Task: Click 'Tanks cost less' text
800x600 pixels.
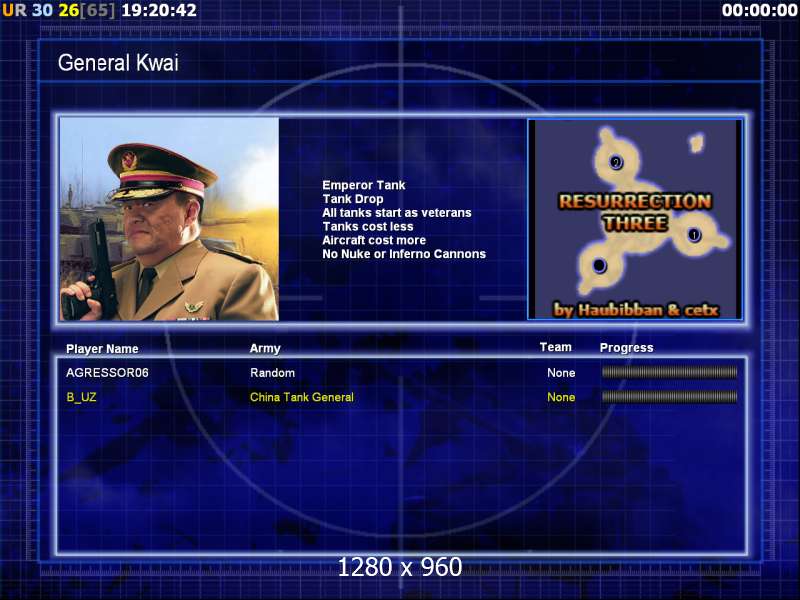Action: [368, 226]
